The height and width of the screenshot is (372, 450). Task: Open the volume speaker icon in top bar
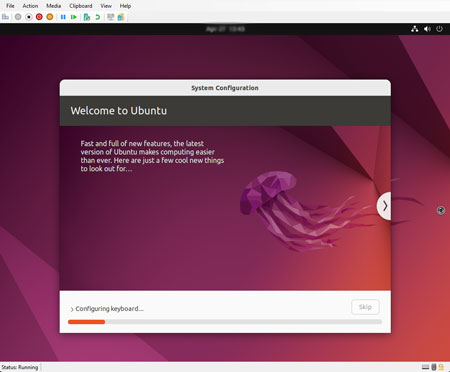pos(427,29)
